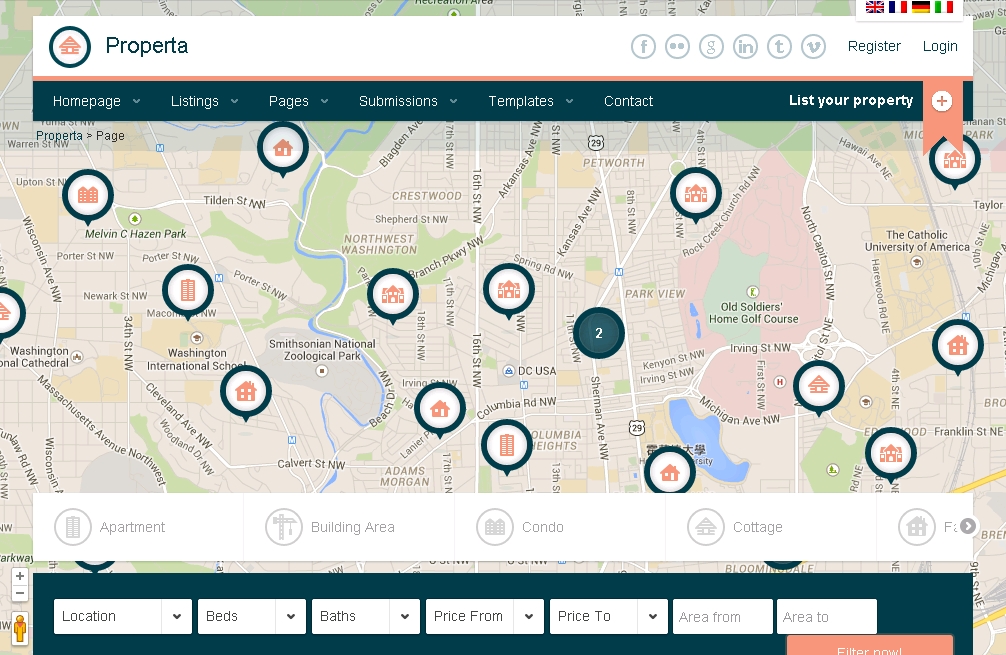Select the Cottage property type filter
This screenshot has height=655, width=1006.
(736, 527)
